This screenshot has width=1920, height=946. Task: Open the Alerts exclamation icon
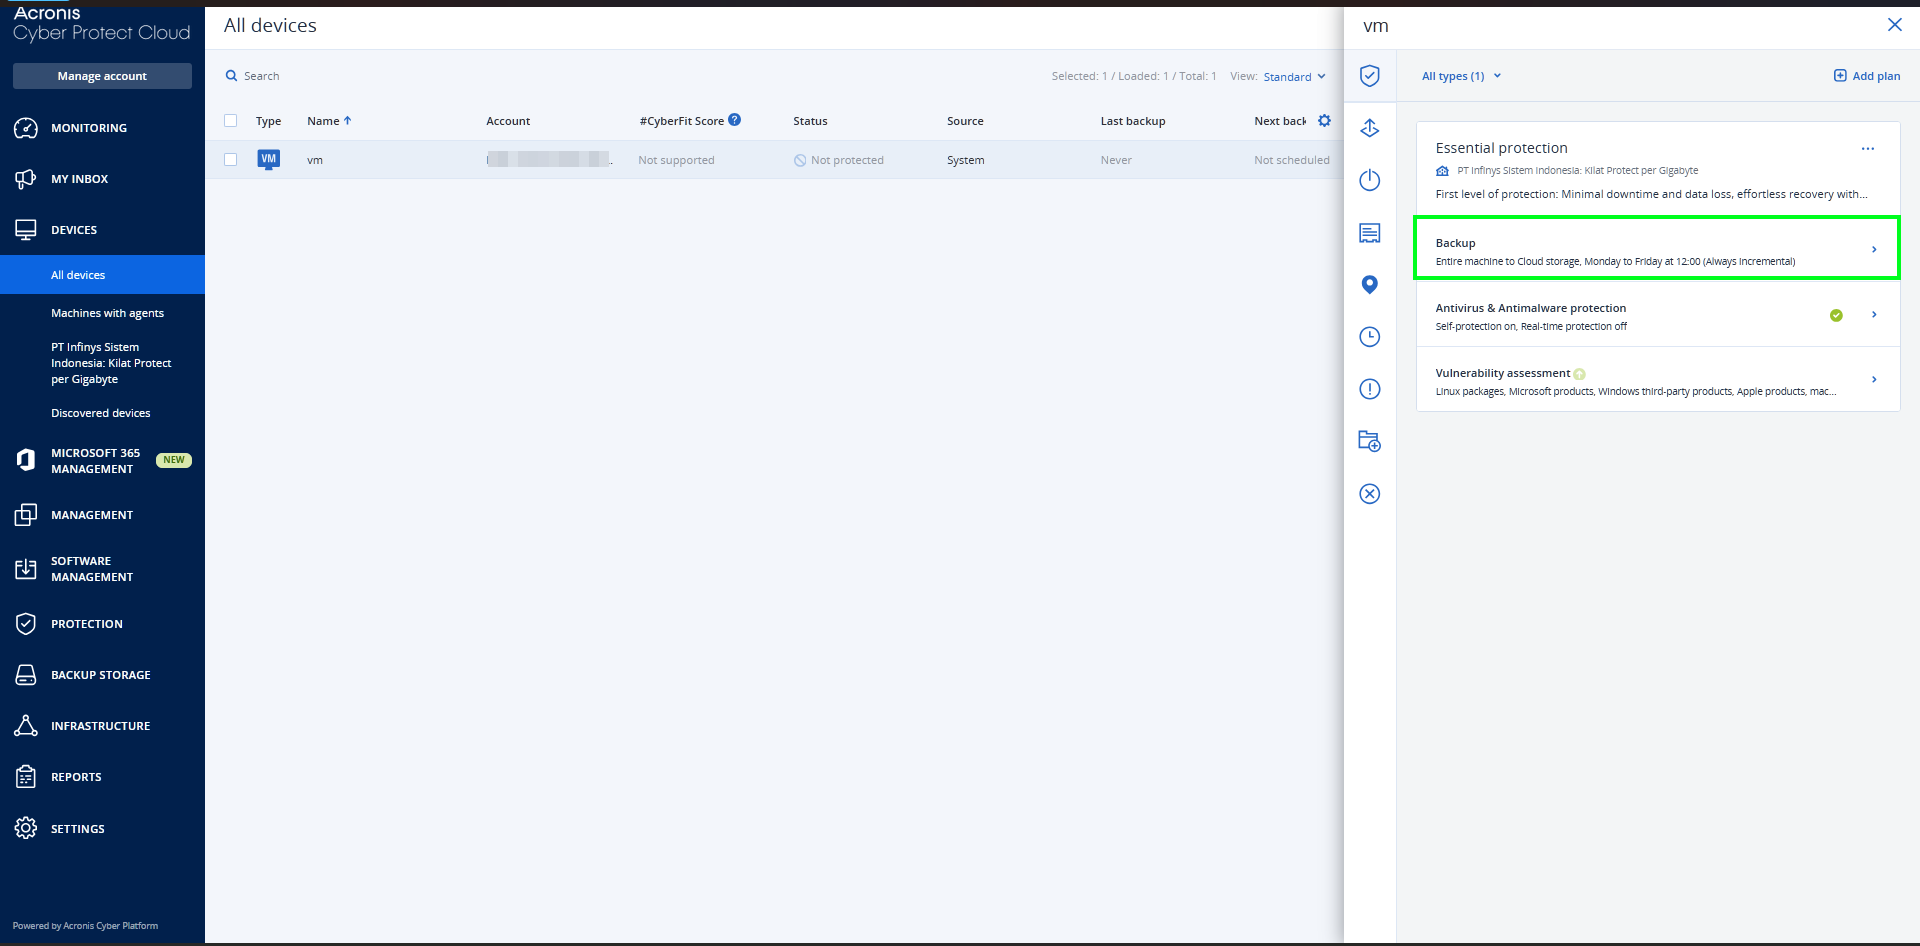tap(1369, 389)
